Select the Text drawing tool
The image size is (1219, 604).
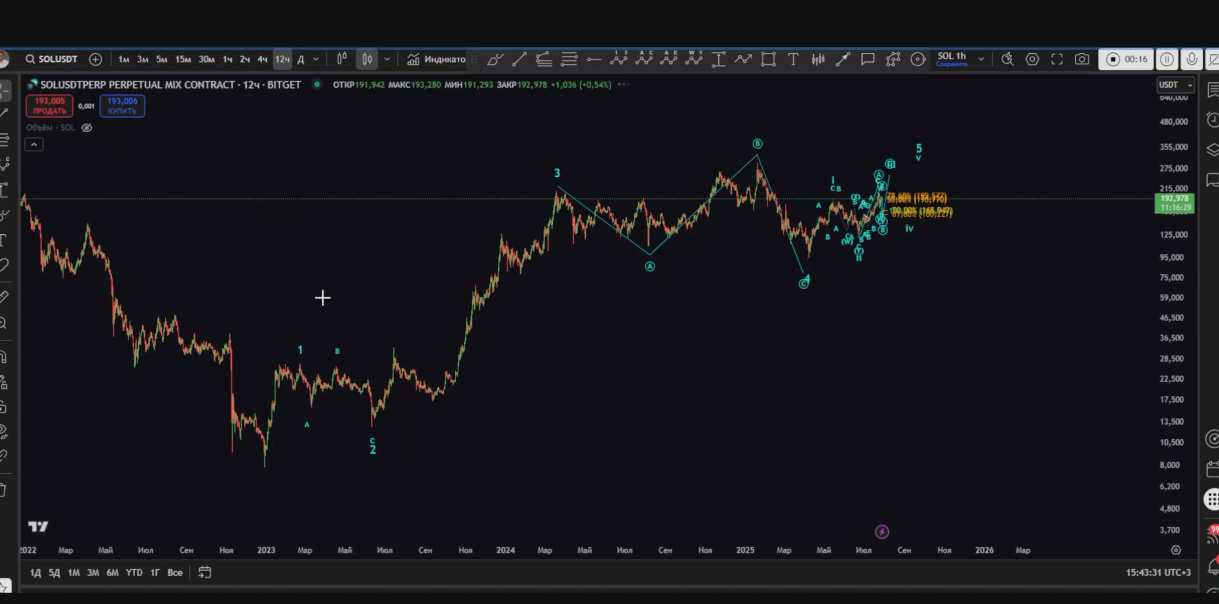(x=793, y=59)
